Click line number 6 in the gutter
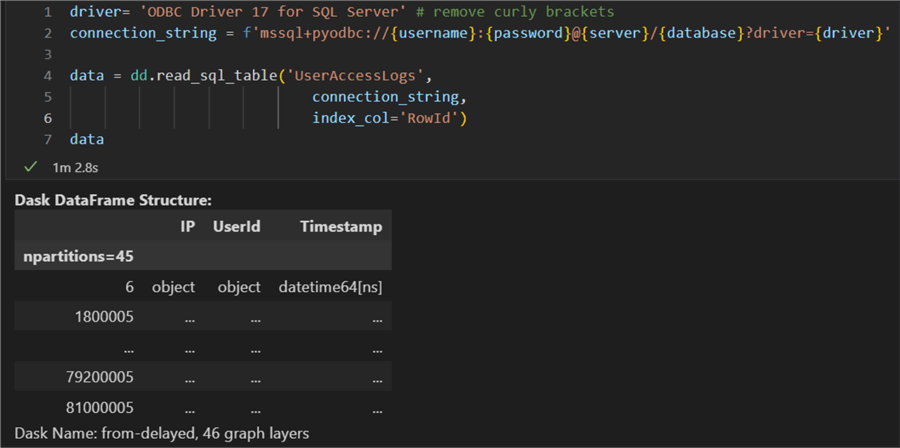This screenshot has height=448, width=900. 47,118
